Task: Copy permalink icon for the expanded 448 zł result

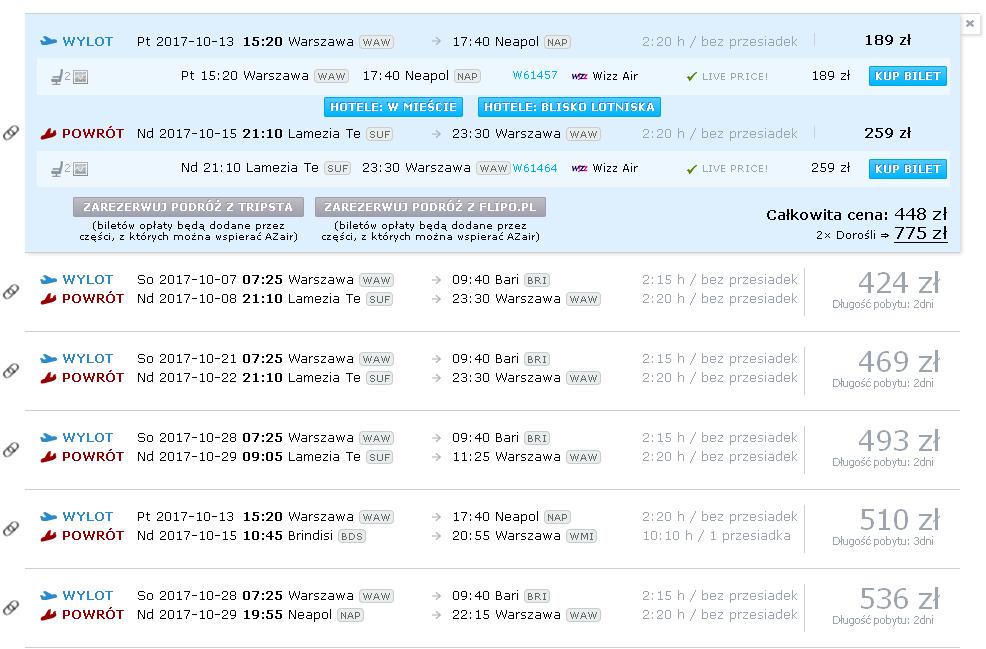Action: [11, 133]
